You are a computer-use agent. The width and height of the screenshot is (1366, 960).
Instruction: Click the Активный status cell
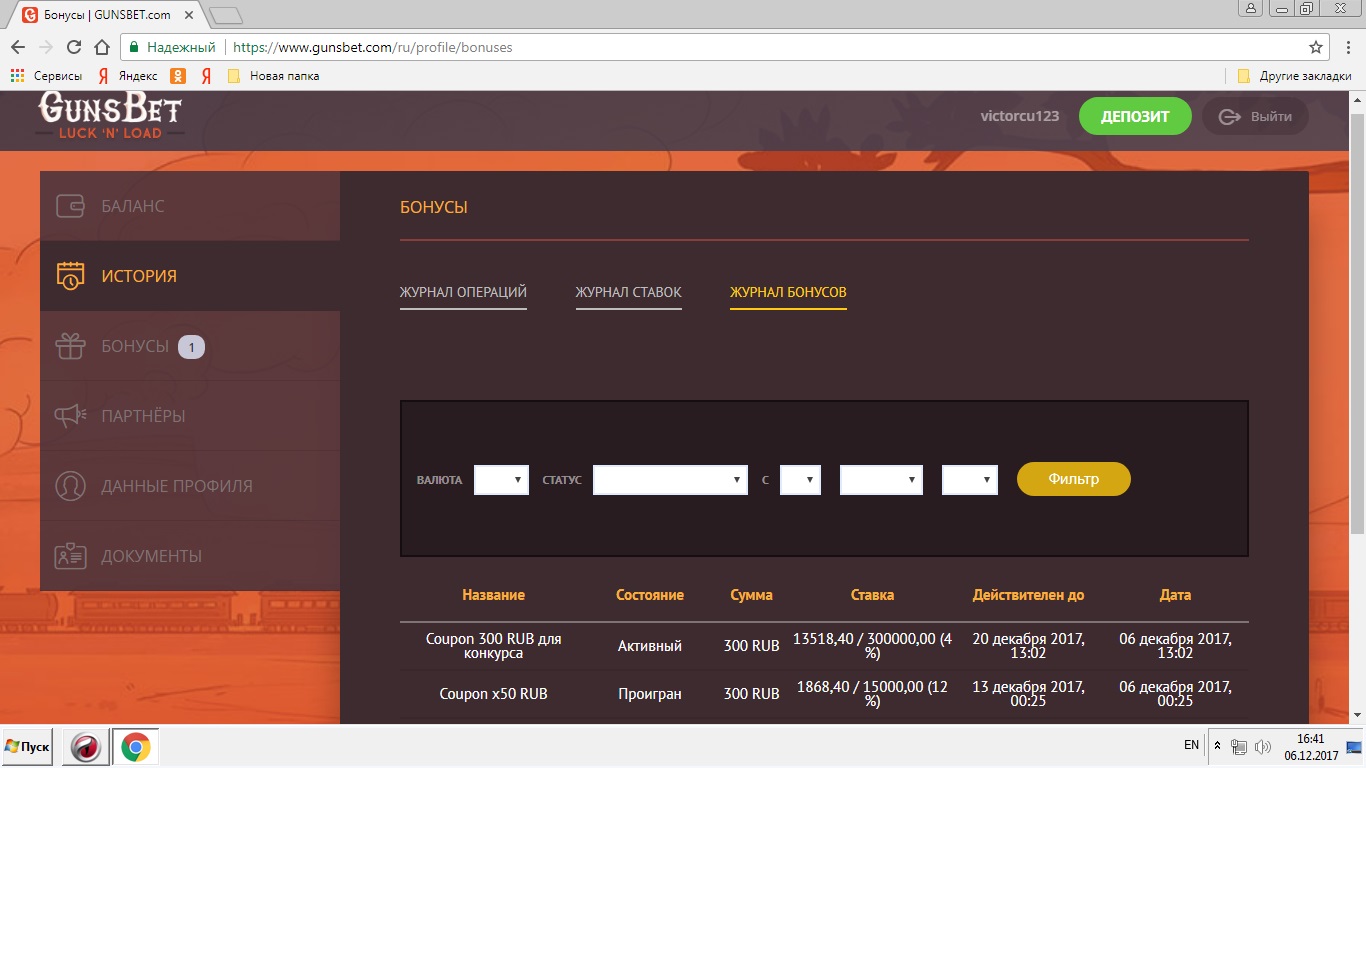point(650,646)
